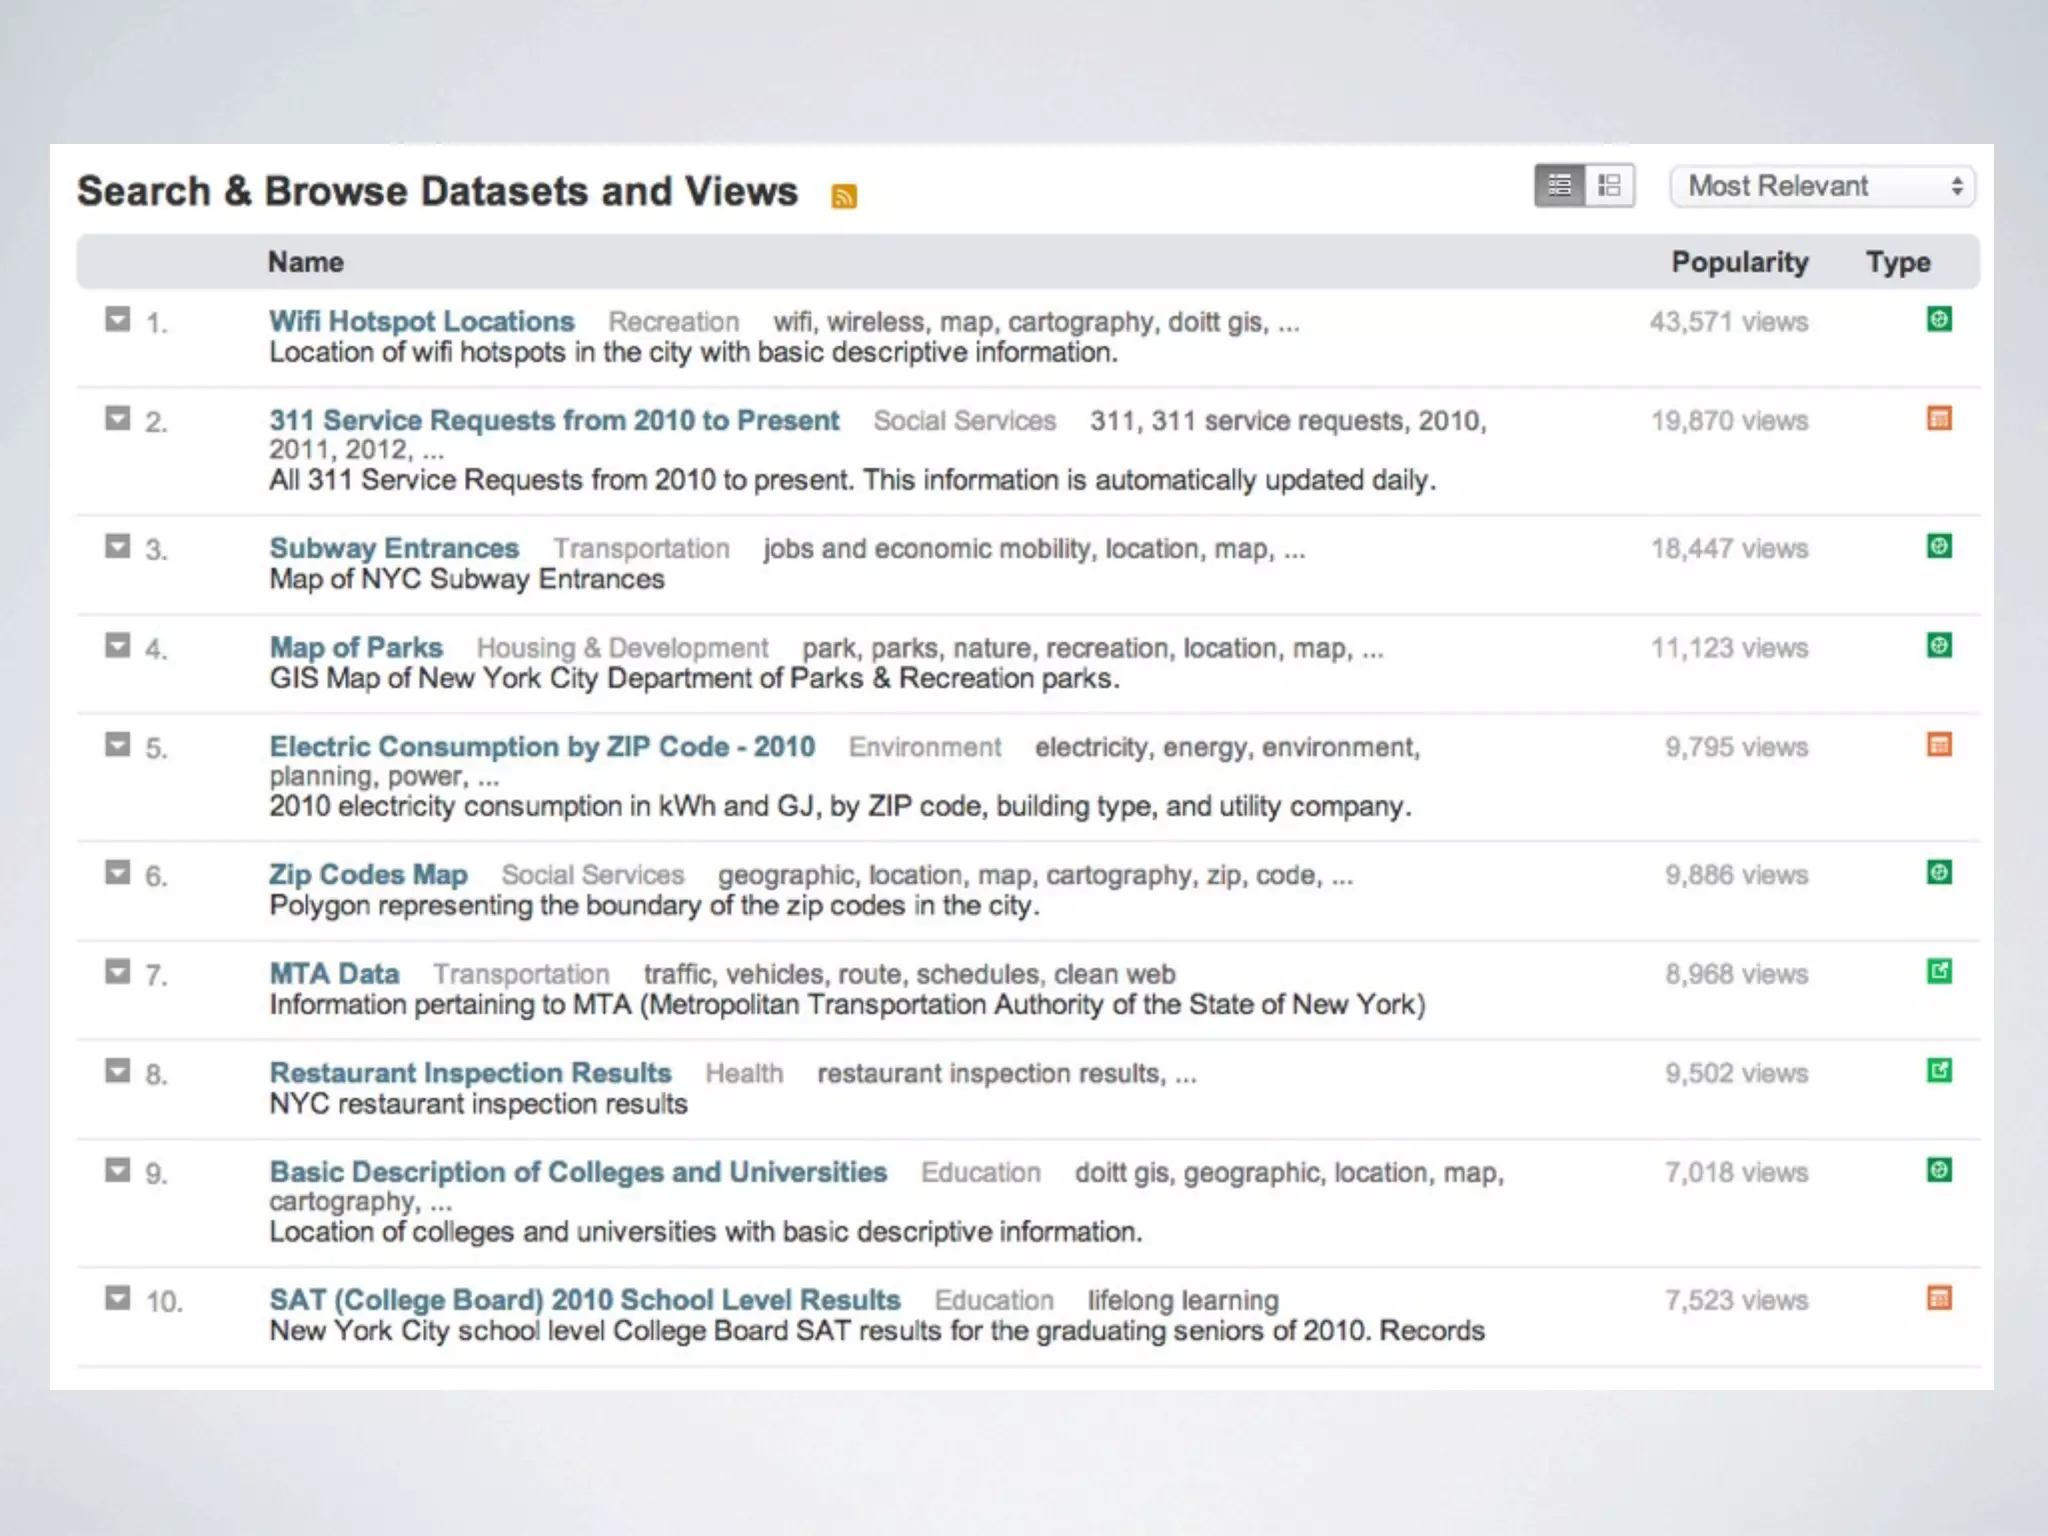Expand row 10 SAT results details arrow
This screenshot has width=2048, height=1536.
coord(118,1298)
